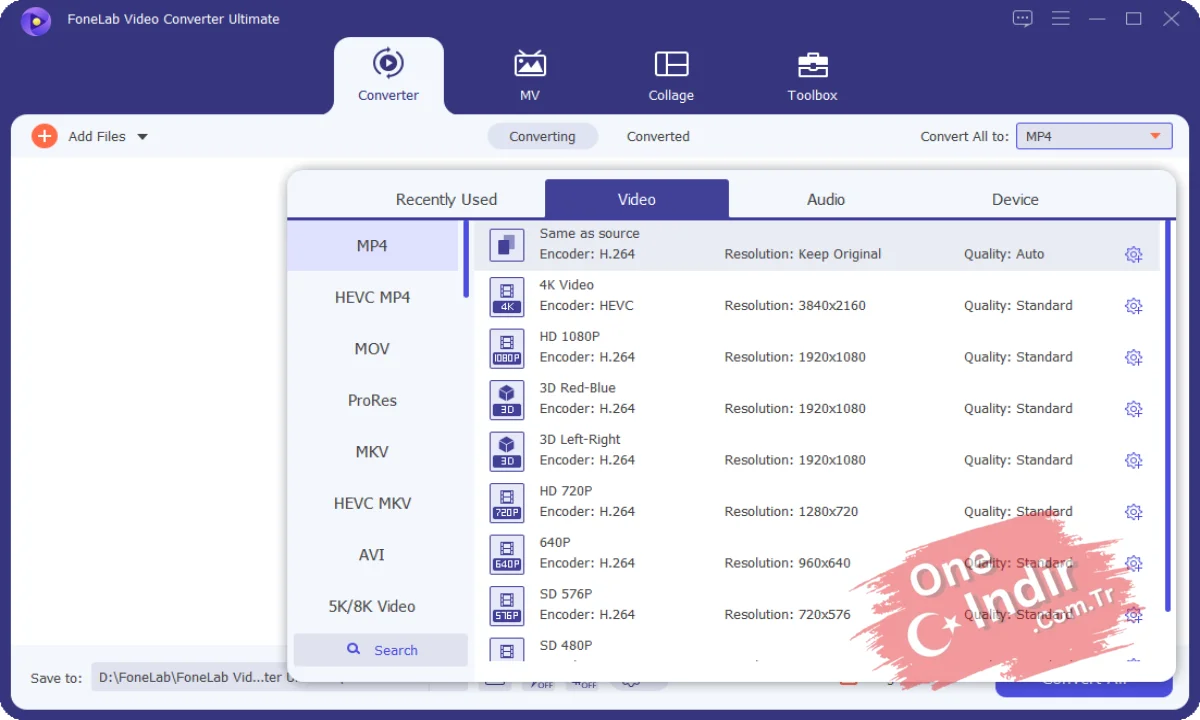
Task: Select HEVC MP4 format
Action: 372,297
